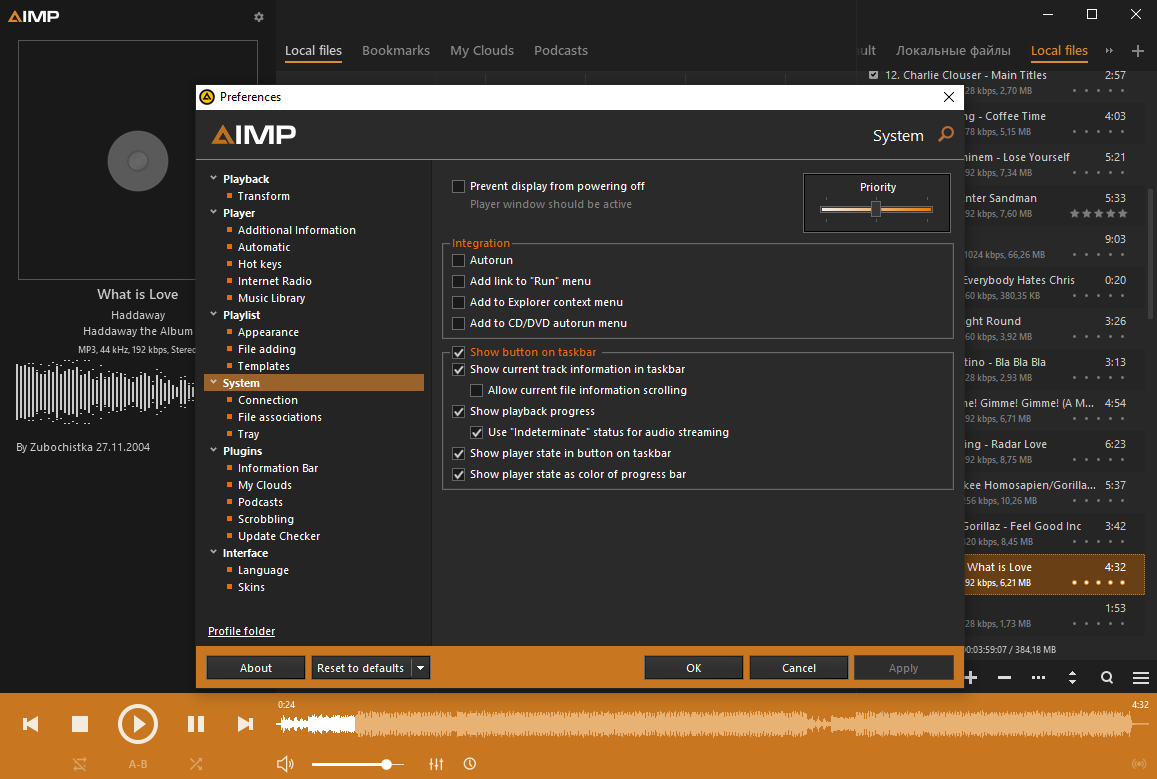Viewport: 1157px width, 779px height.
Task: Enable Allow current file information scrolling
Action: 477,390
